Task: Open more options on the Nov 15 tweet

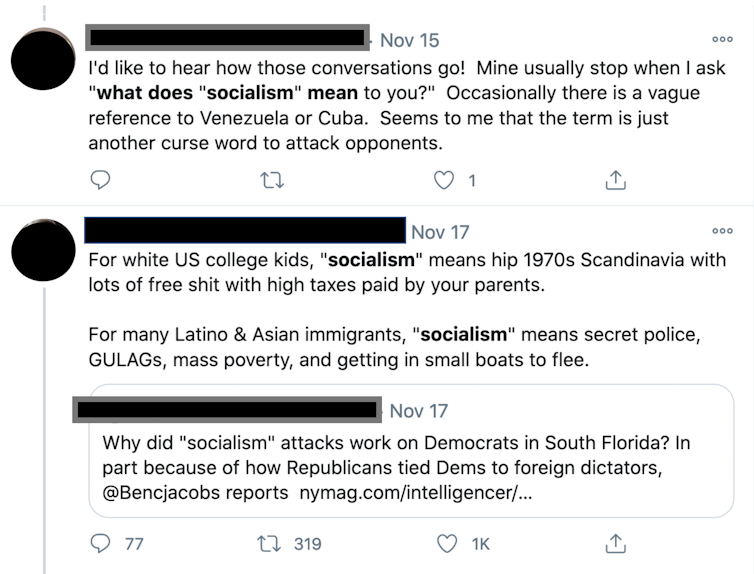Action: pyautogui.click(x=722, y=39)
